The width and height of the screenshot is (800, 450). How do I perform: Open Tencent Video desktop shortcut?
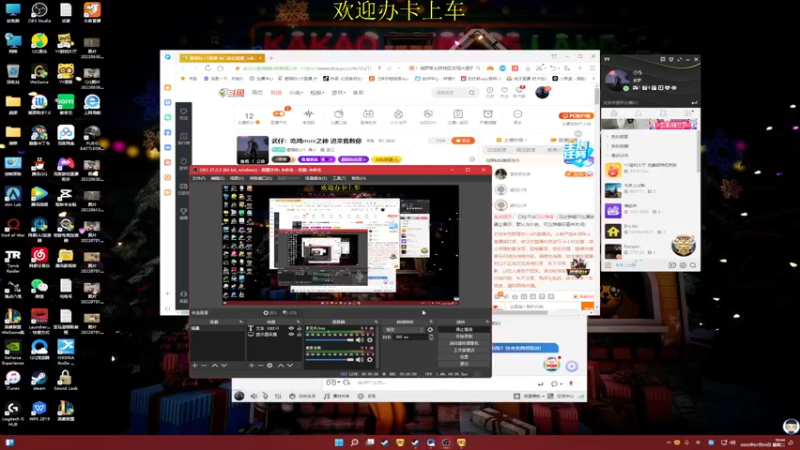point(39,196)
